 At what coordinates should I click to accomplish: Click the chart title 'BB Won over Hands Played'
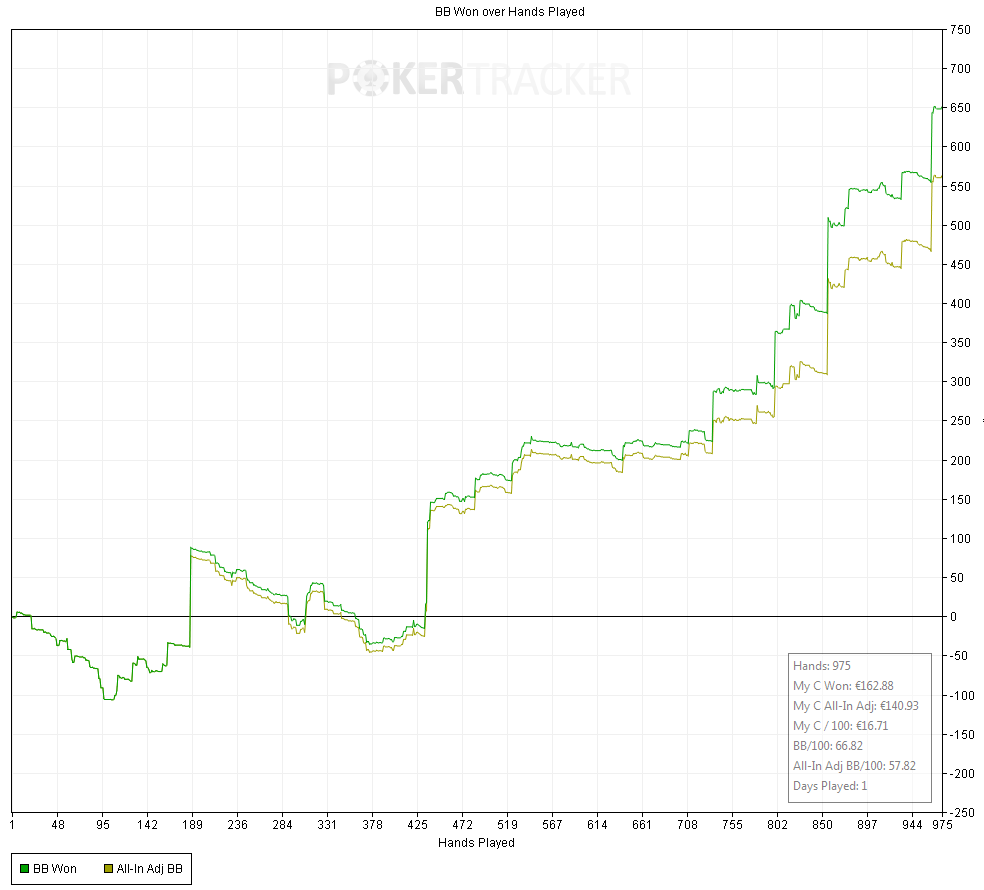pos(510,12)
